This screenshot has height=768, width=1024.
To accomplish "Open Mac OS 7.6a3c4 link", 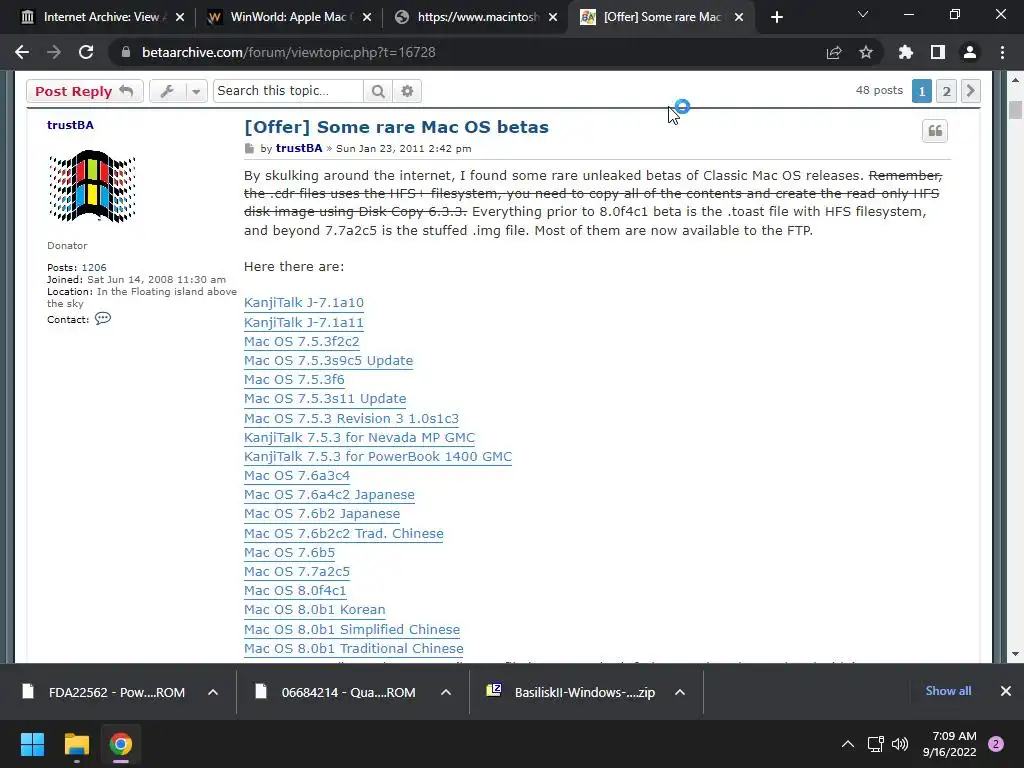I will click(x=297, y=475).
